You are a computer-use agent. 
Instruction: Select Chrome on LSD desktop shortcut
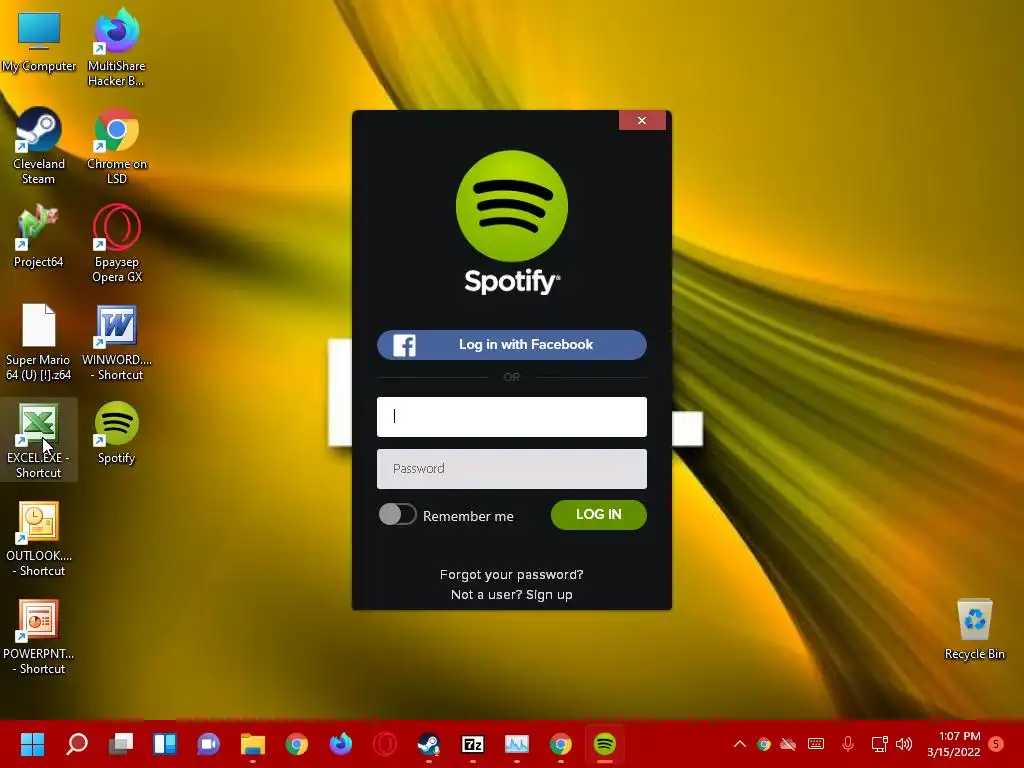point(117,146)
